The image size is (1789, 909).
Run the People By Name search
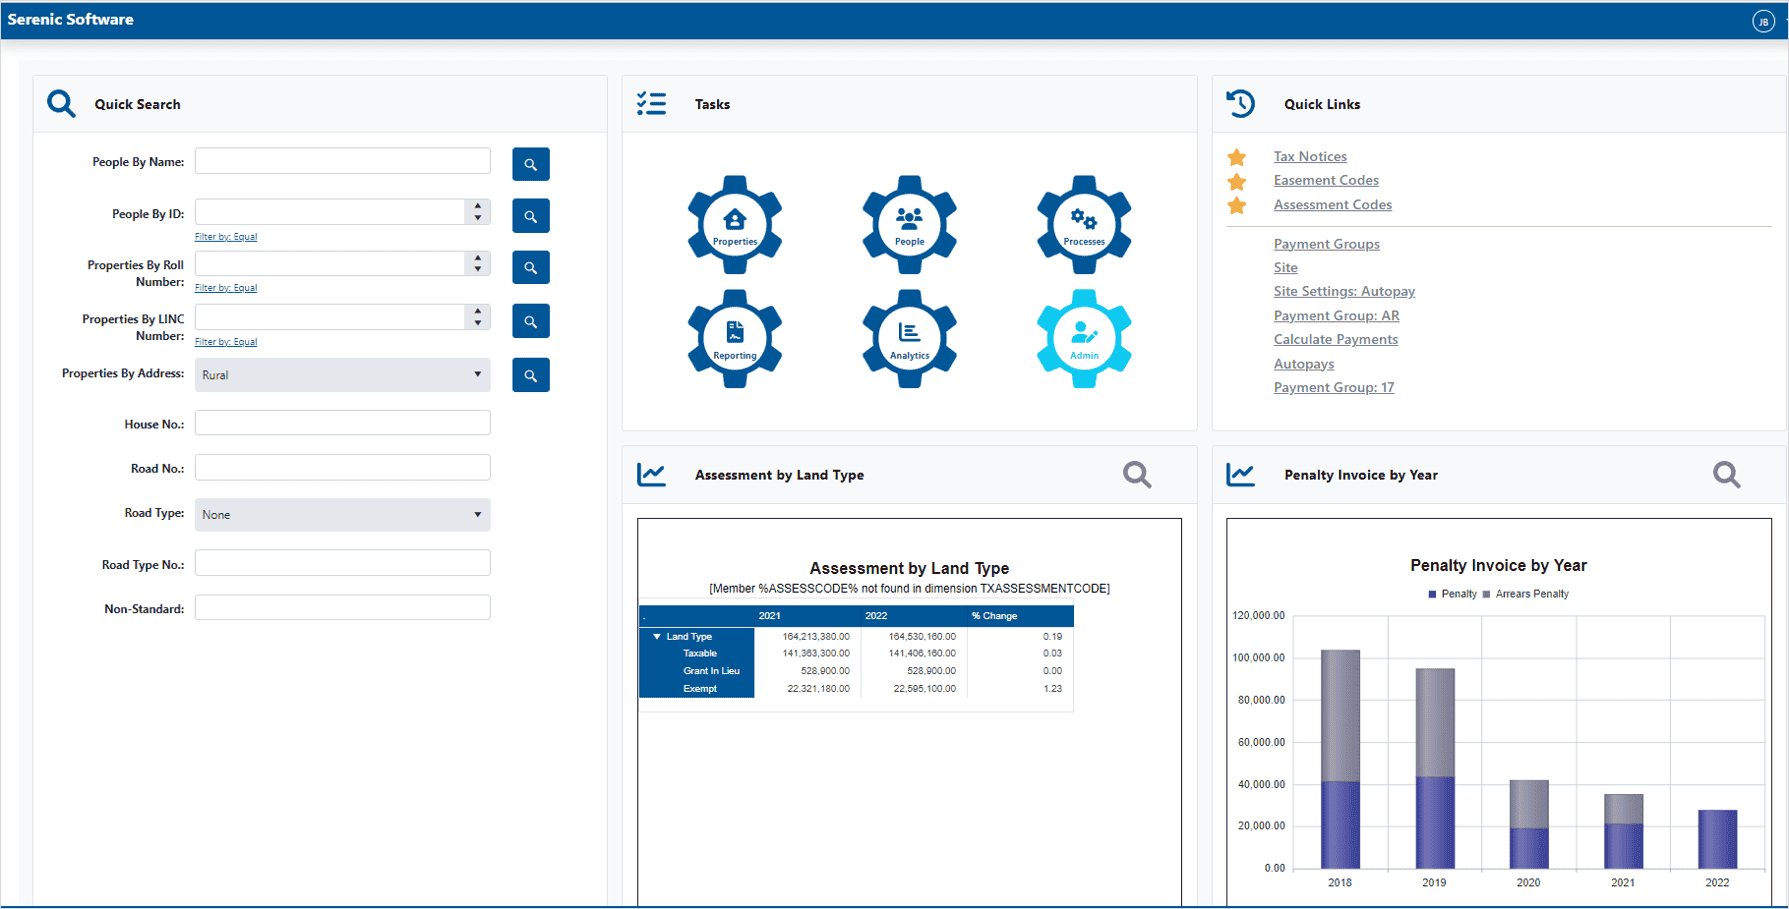[x=530, y=163]
